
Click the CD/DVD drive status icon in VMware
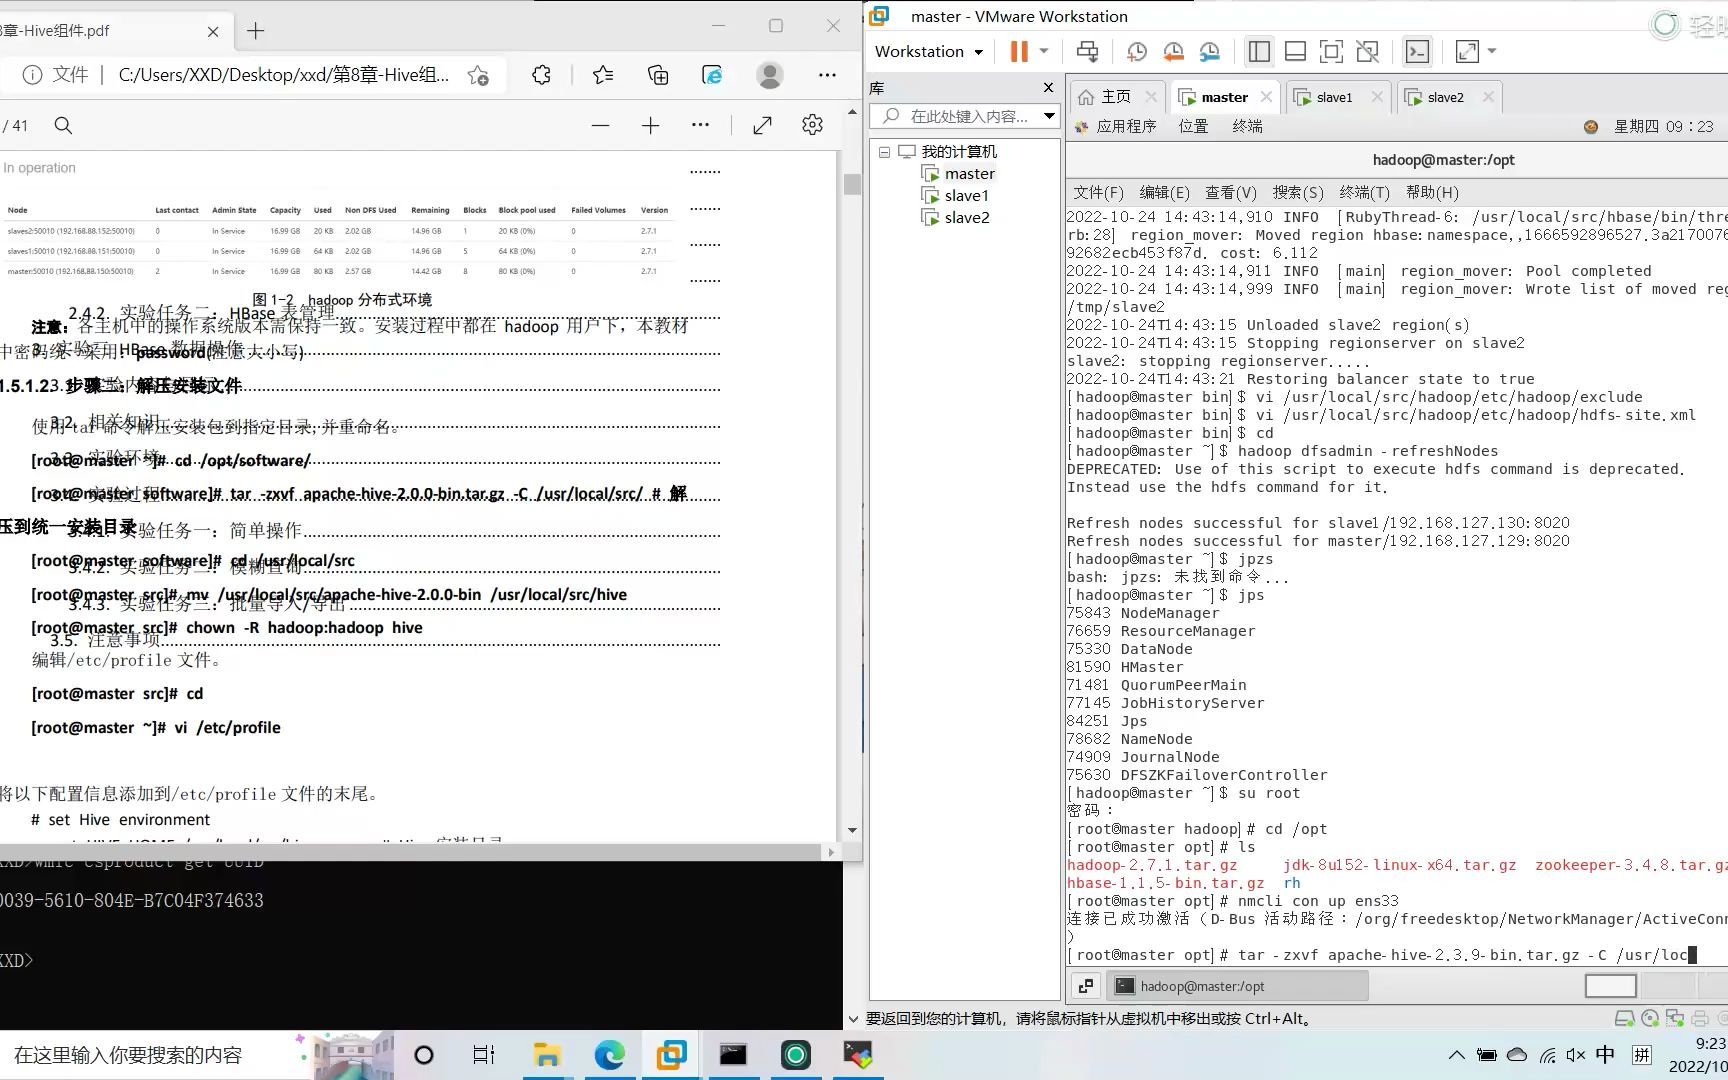pyautogui.click(x=1650, y=1019)
